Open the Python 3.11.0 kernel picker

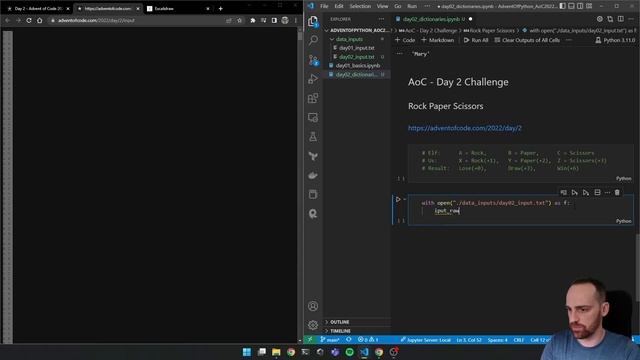click(615, 40)
